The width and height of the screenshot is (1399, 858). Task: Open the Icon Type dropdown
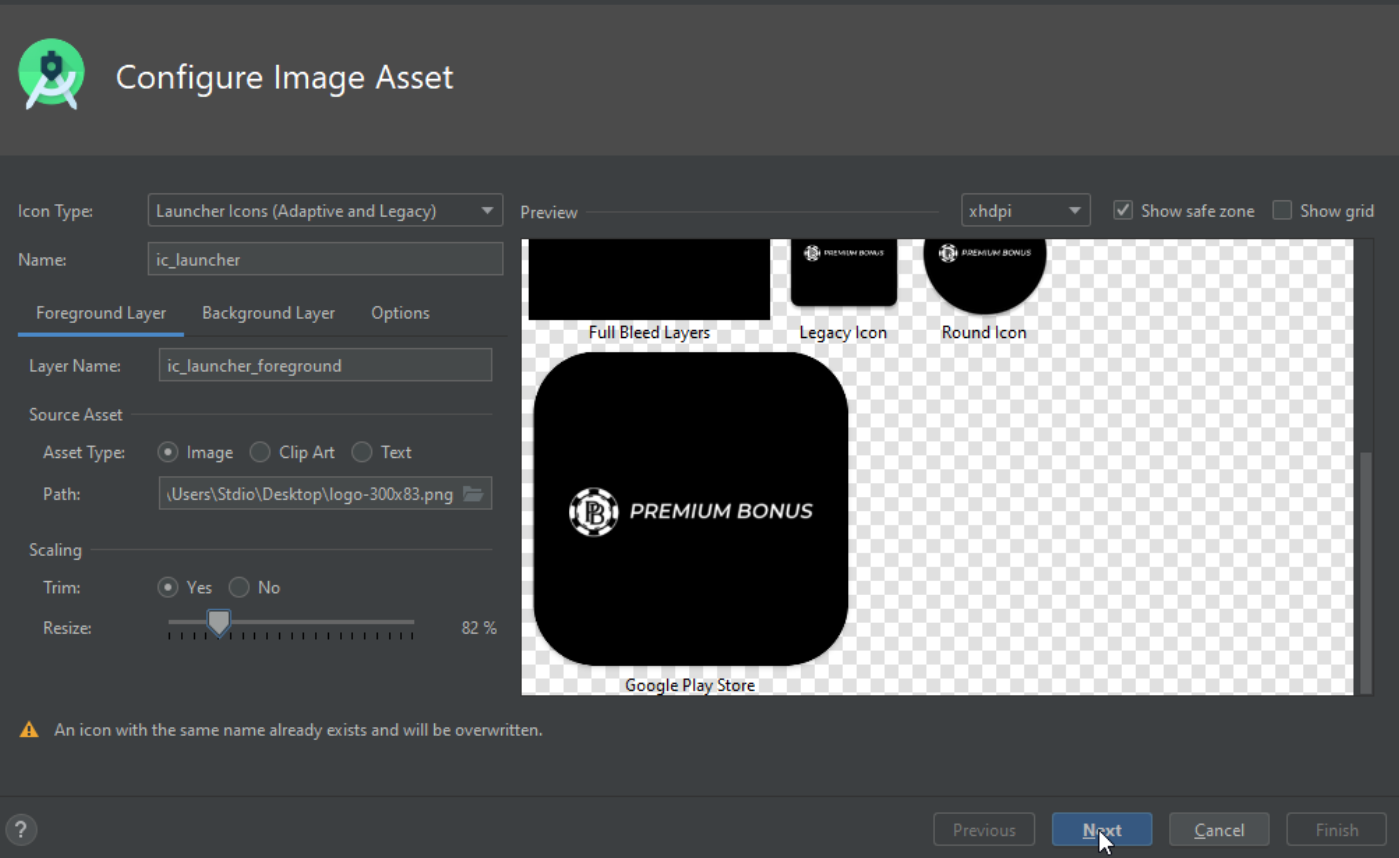coord(325,211)
